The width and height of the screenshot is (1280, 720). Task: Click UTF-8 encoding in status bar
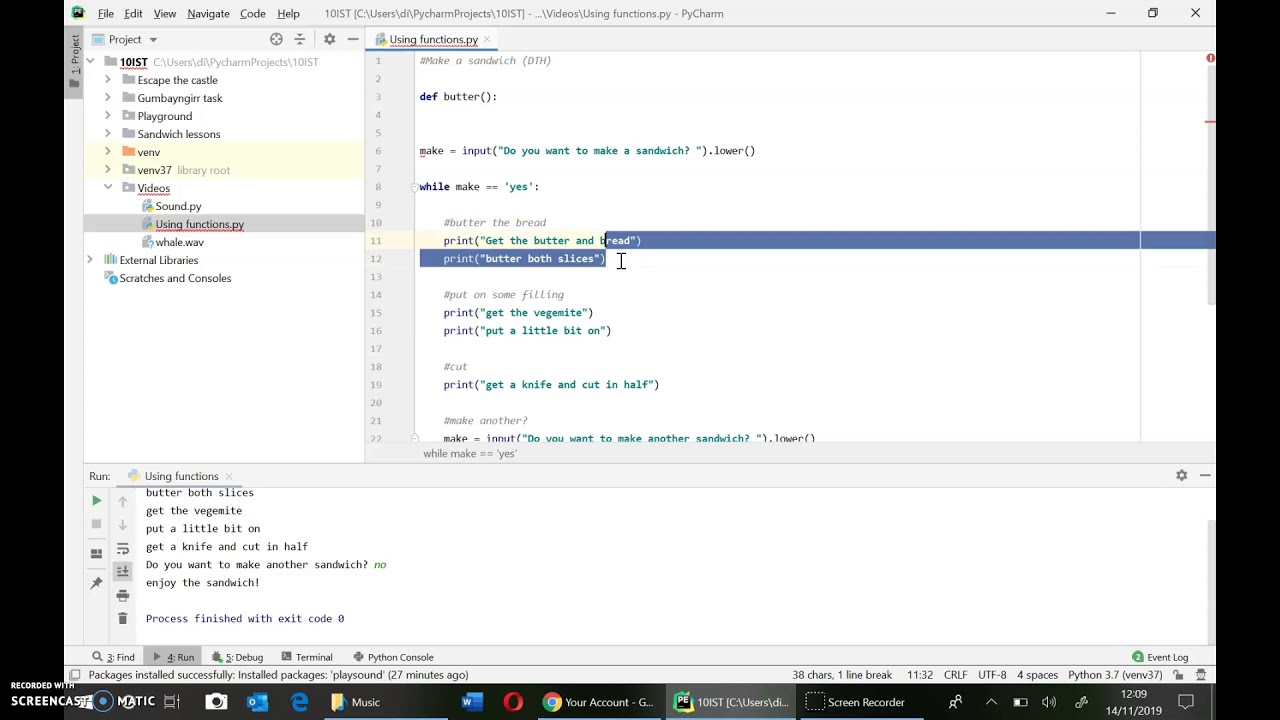coord(992,675)
